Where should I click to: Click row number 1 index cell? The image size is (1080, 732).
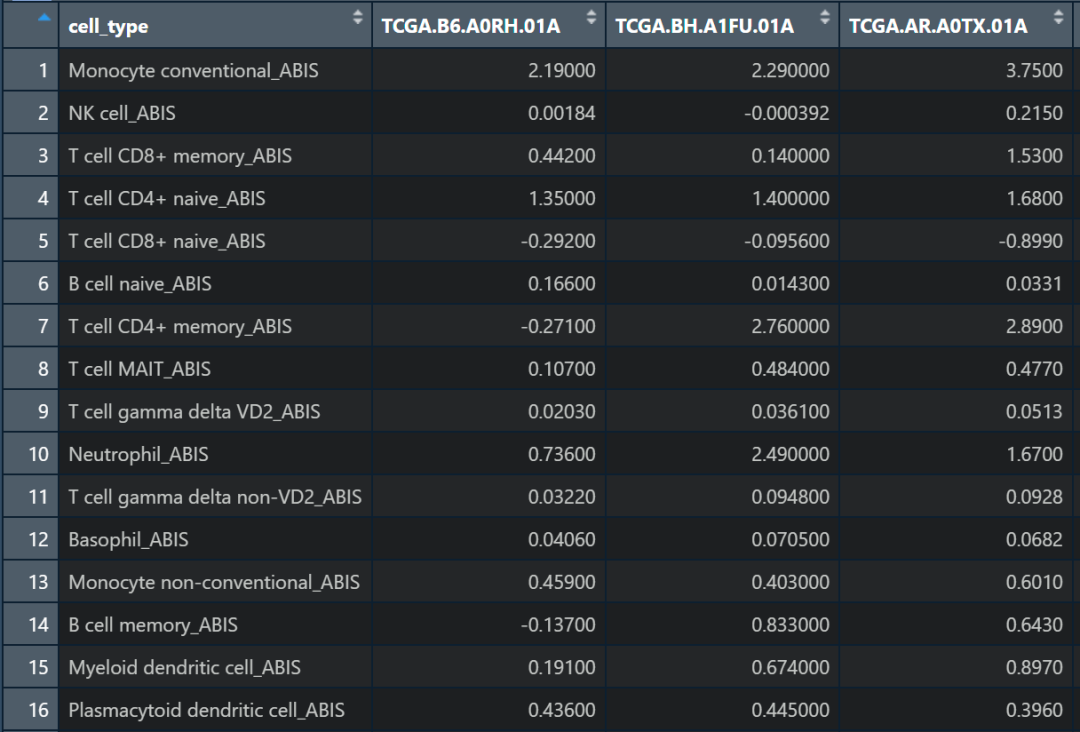click(x=31, y=70)
